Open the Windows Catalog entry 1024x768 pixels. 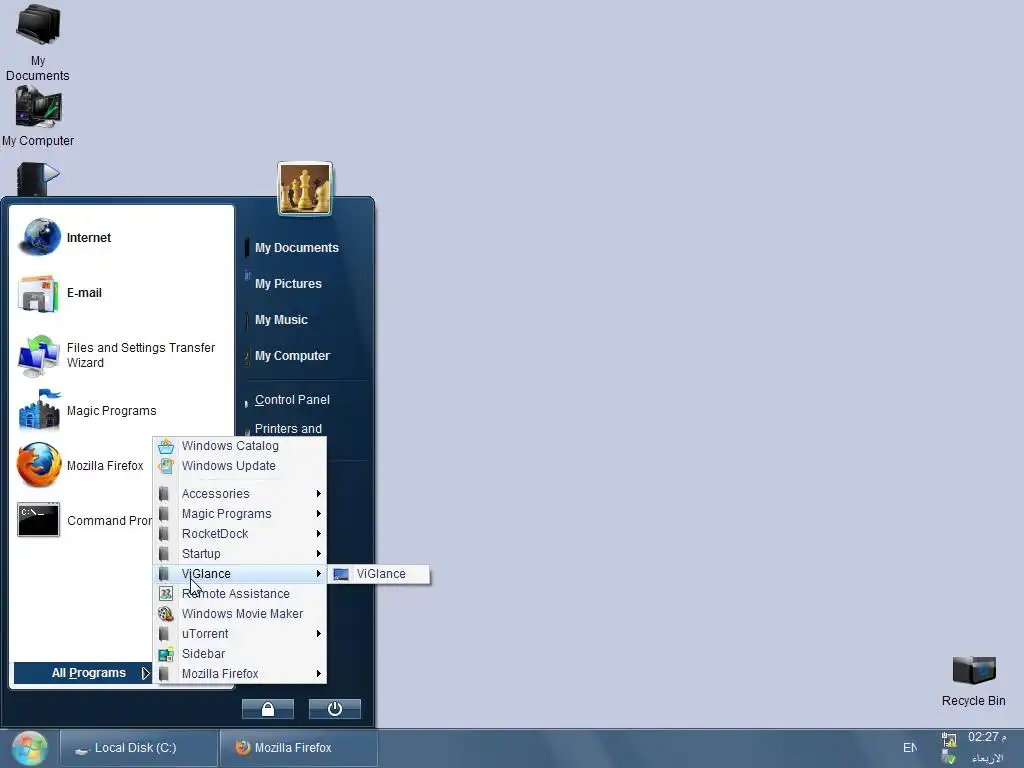pyautogui.click(x=240, y=446)
